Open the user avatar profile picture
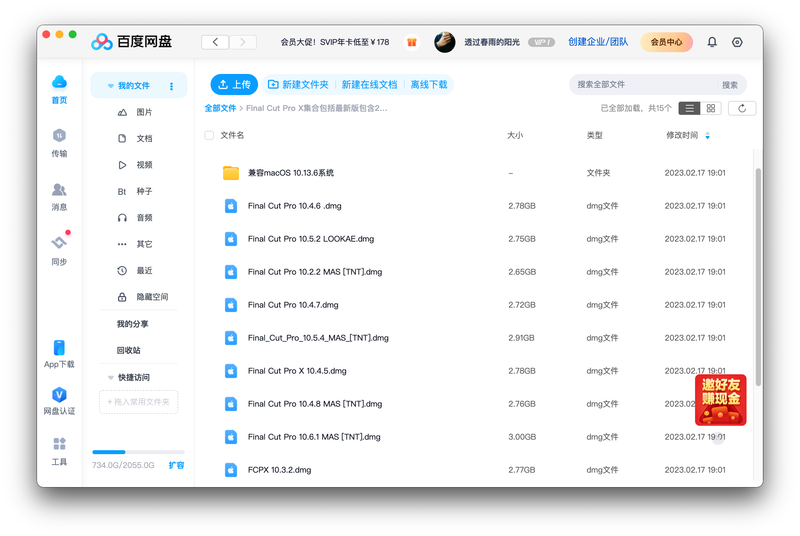Image resolution: width=800 pixels, height=536 pixels. pyautogui.click(x=444, y=42)
